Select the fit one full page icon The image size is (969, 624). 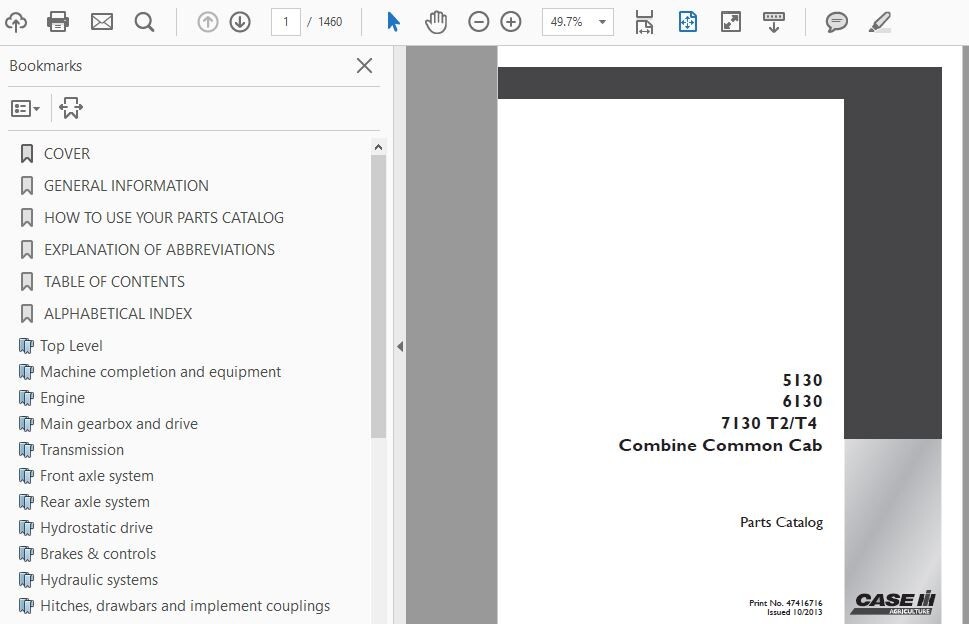tap(687, 22)
